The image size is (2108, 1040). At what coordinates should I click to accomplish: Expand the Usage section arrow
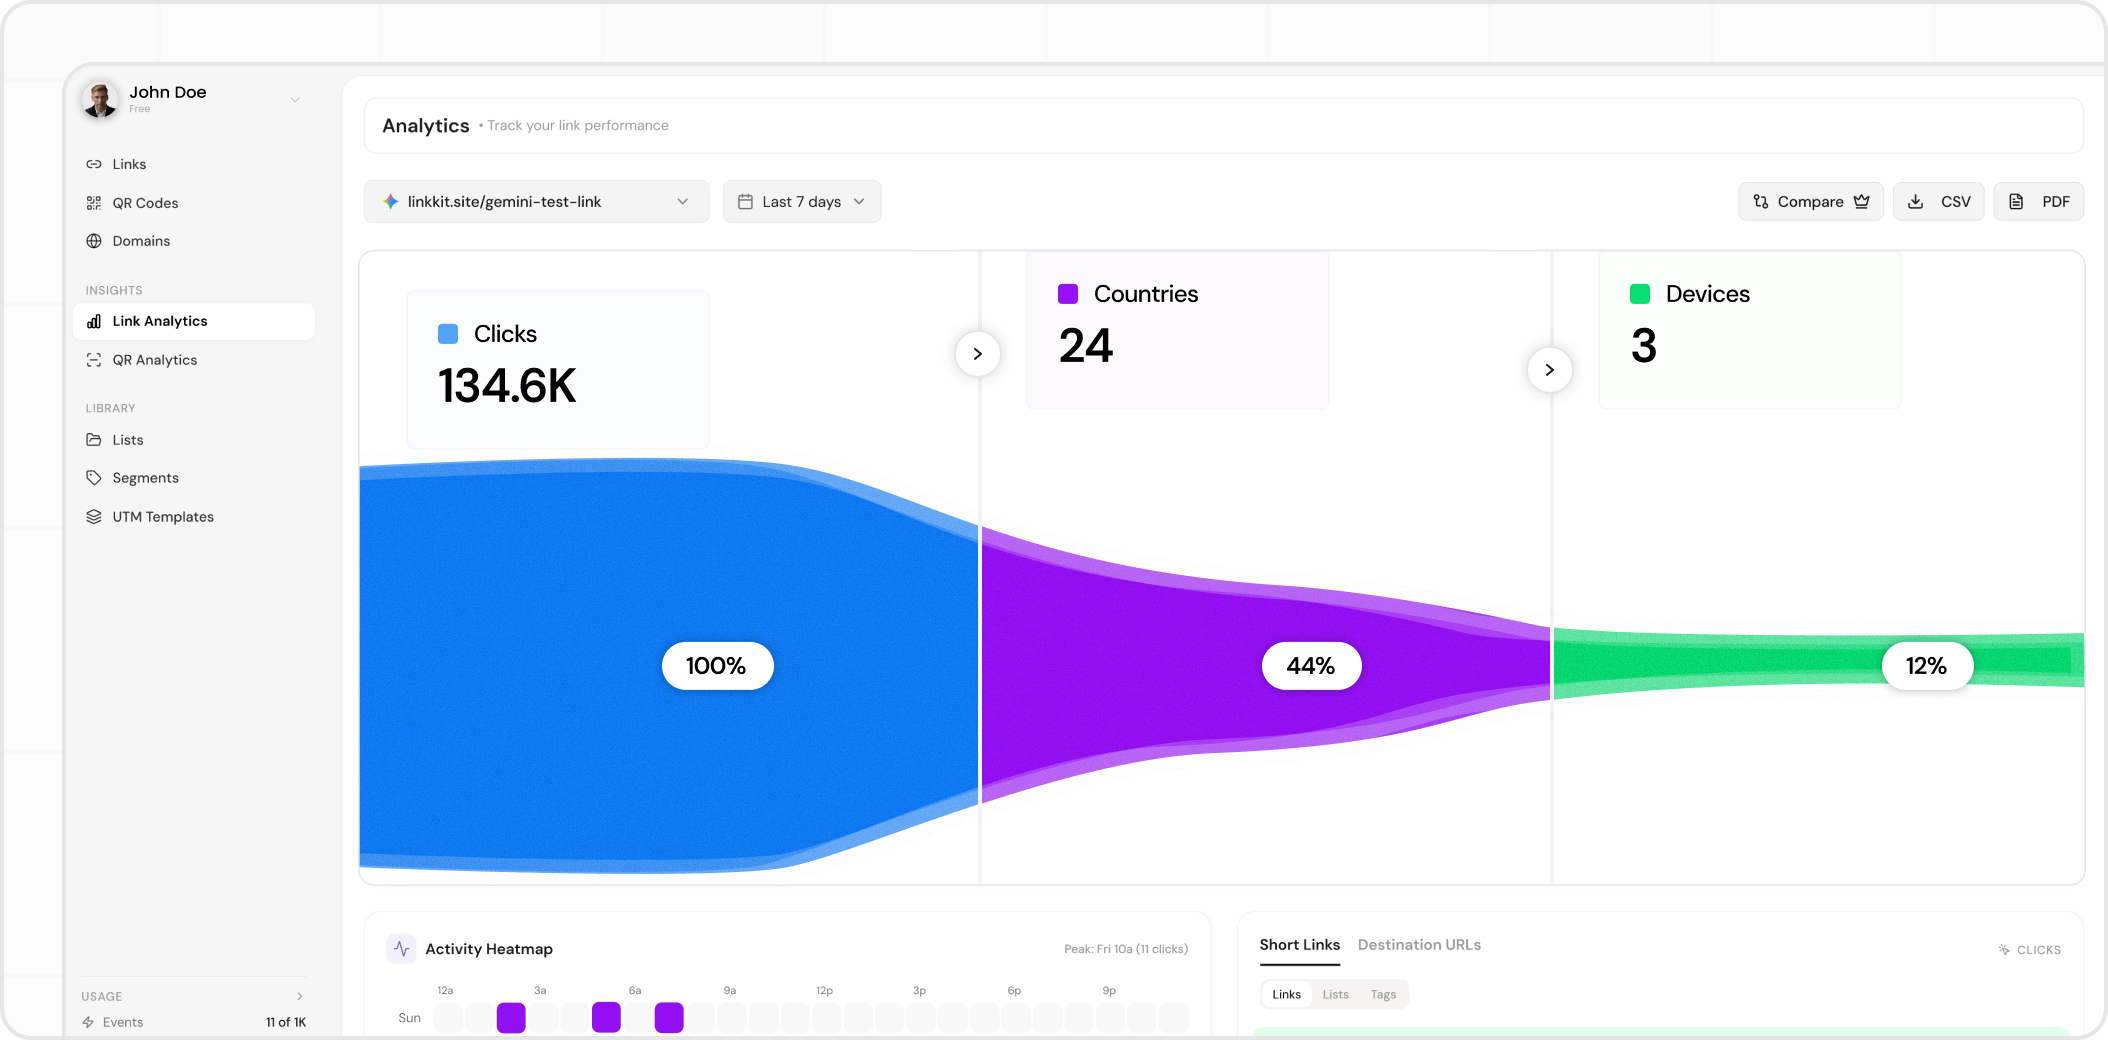click(299, 996)
